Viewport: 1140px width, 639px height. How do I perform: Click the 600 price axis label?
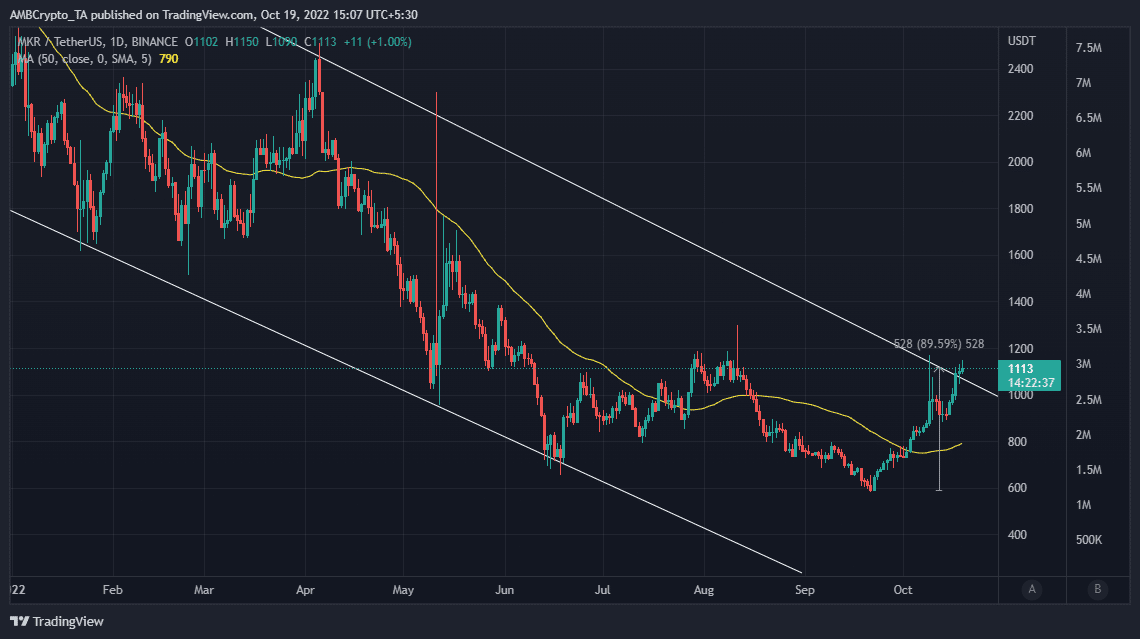[x=1017, y=488]
